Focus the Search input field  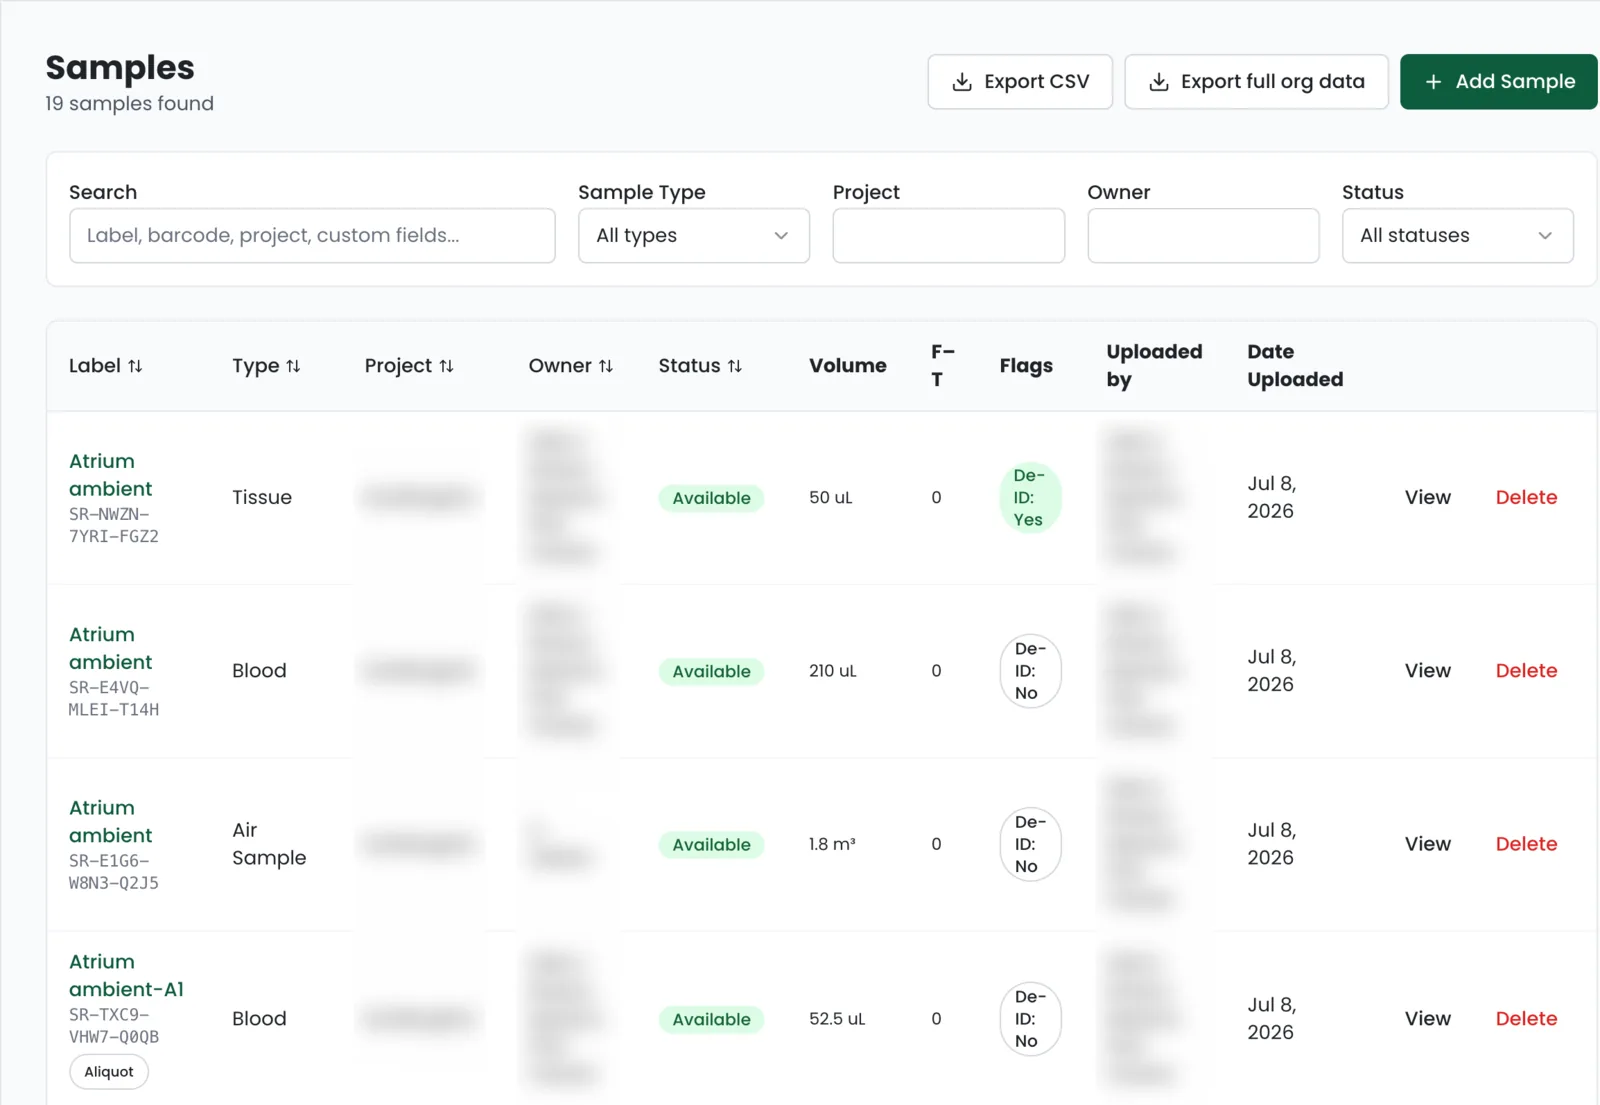coord(312,236)
